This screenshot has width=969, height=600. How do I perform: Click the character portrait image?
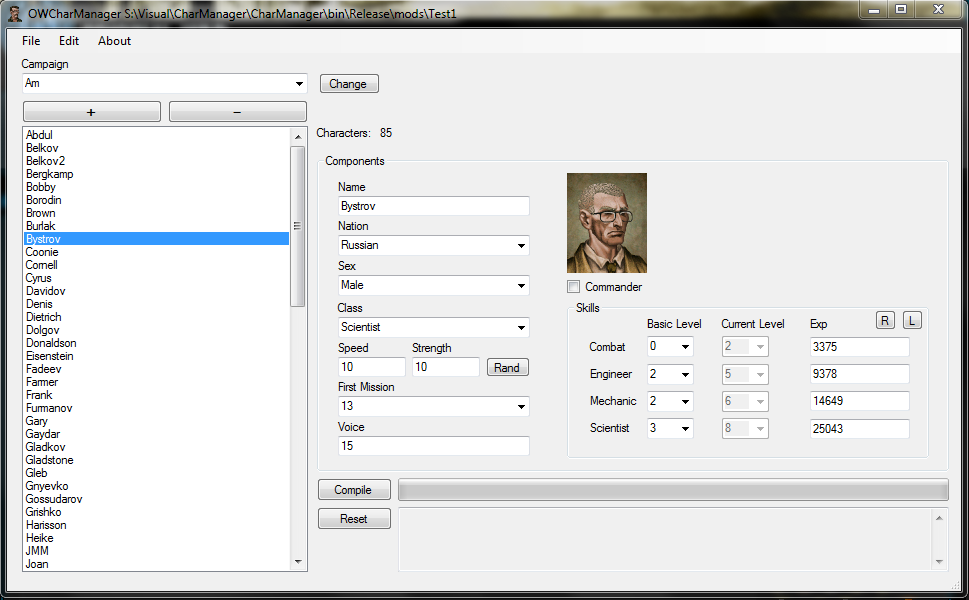[607, 223]
